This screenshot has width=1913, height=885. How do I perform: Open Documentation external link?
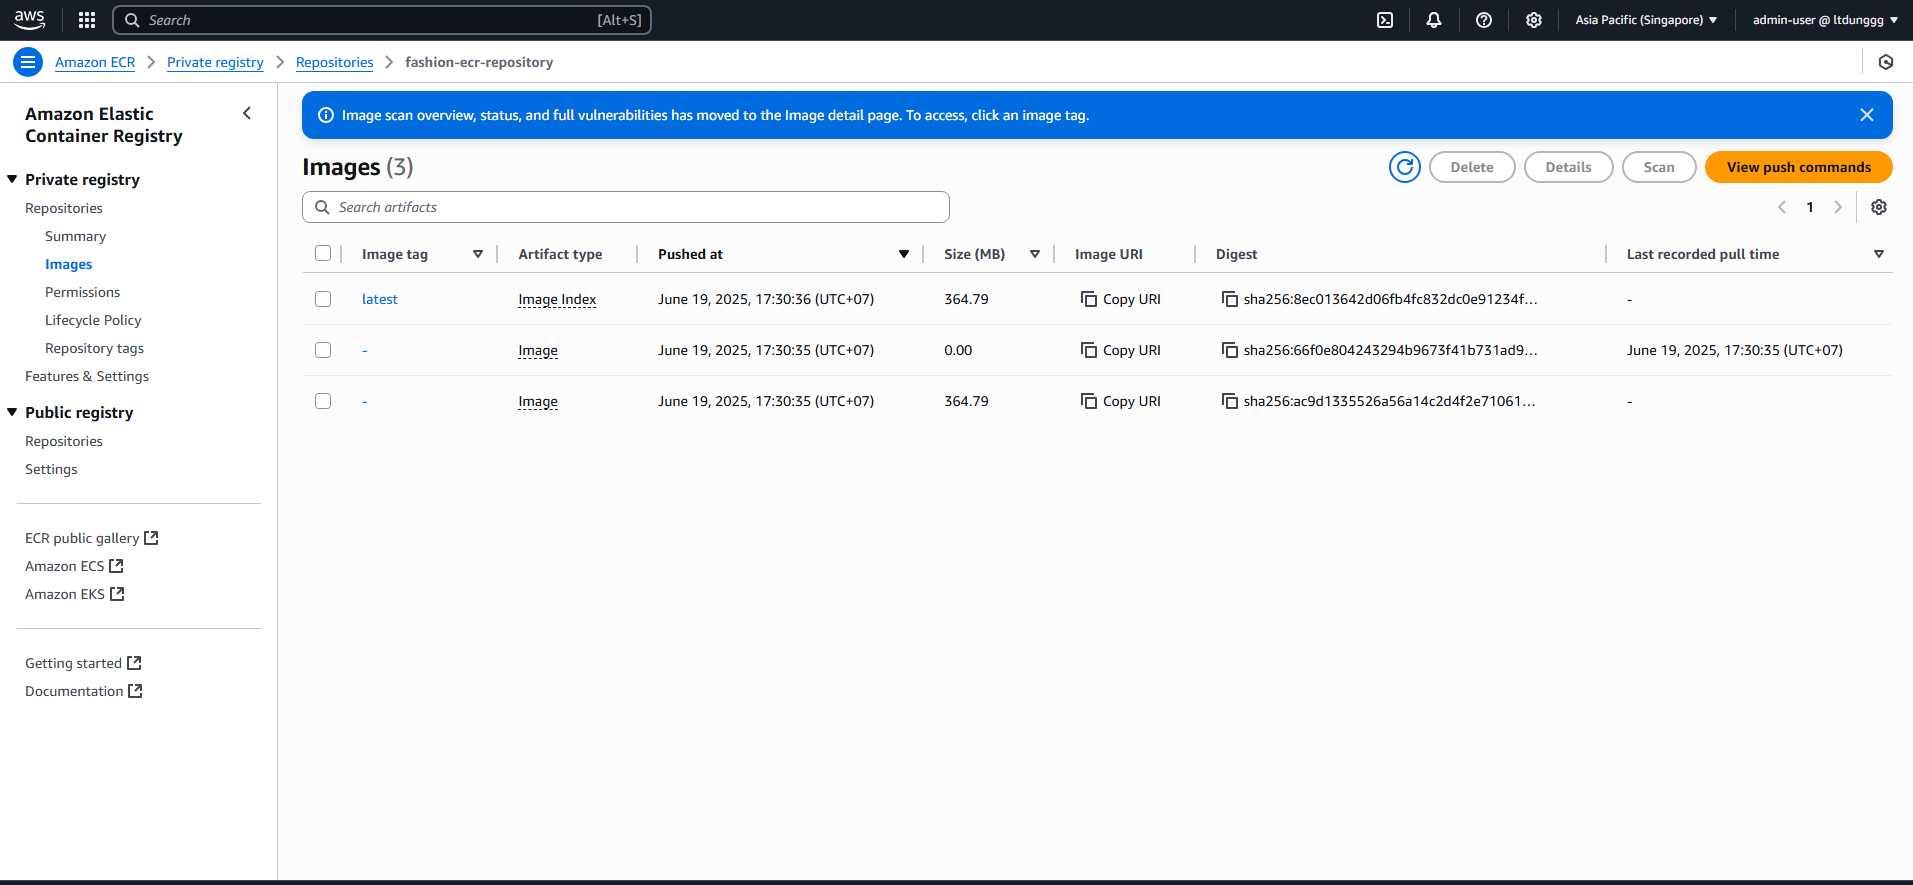point(84,691)
